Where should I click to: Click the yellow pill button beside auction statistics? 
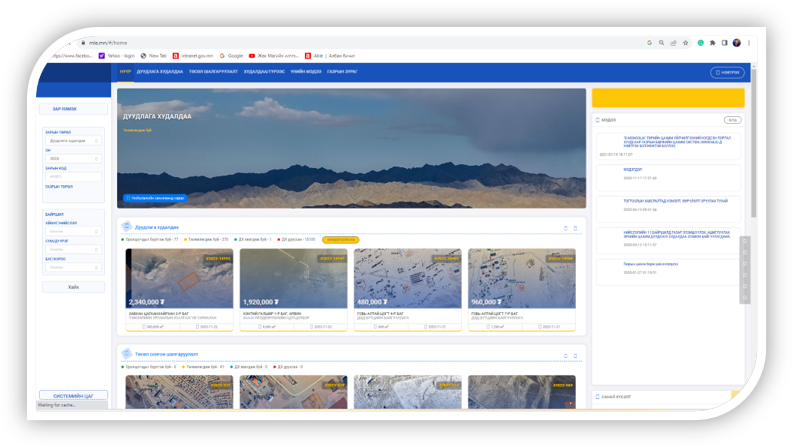pyautogui.click(x=340, y=240)
